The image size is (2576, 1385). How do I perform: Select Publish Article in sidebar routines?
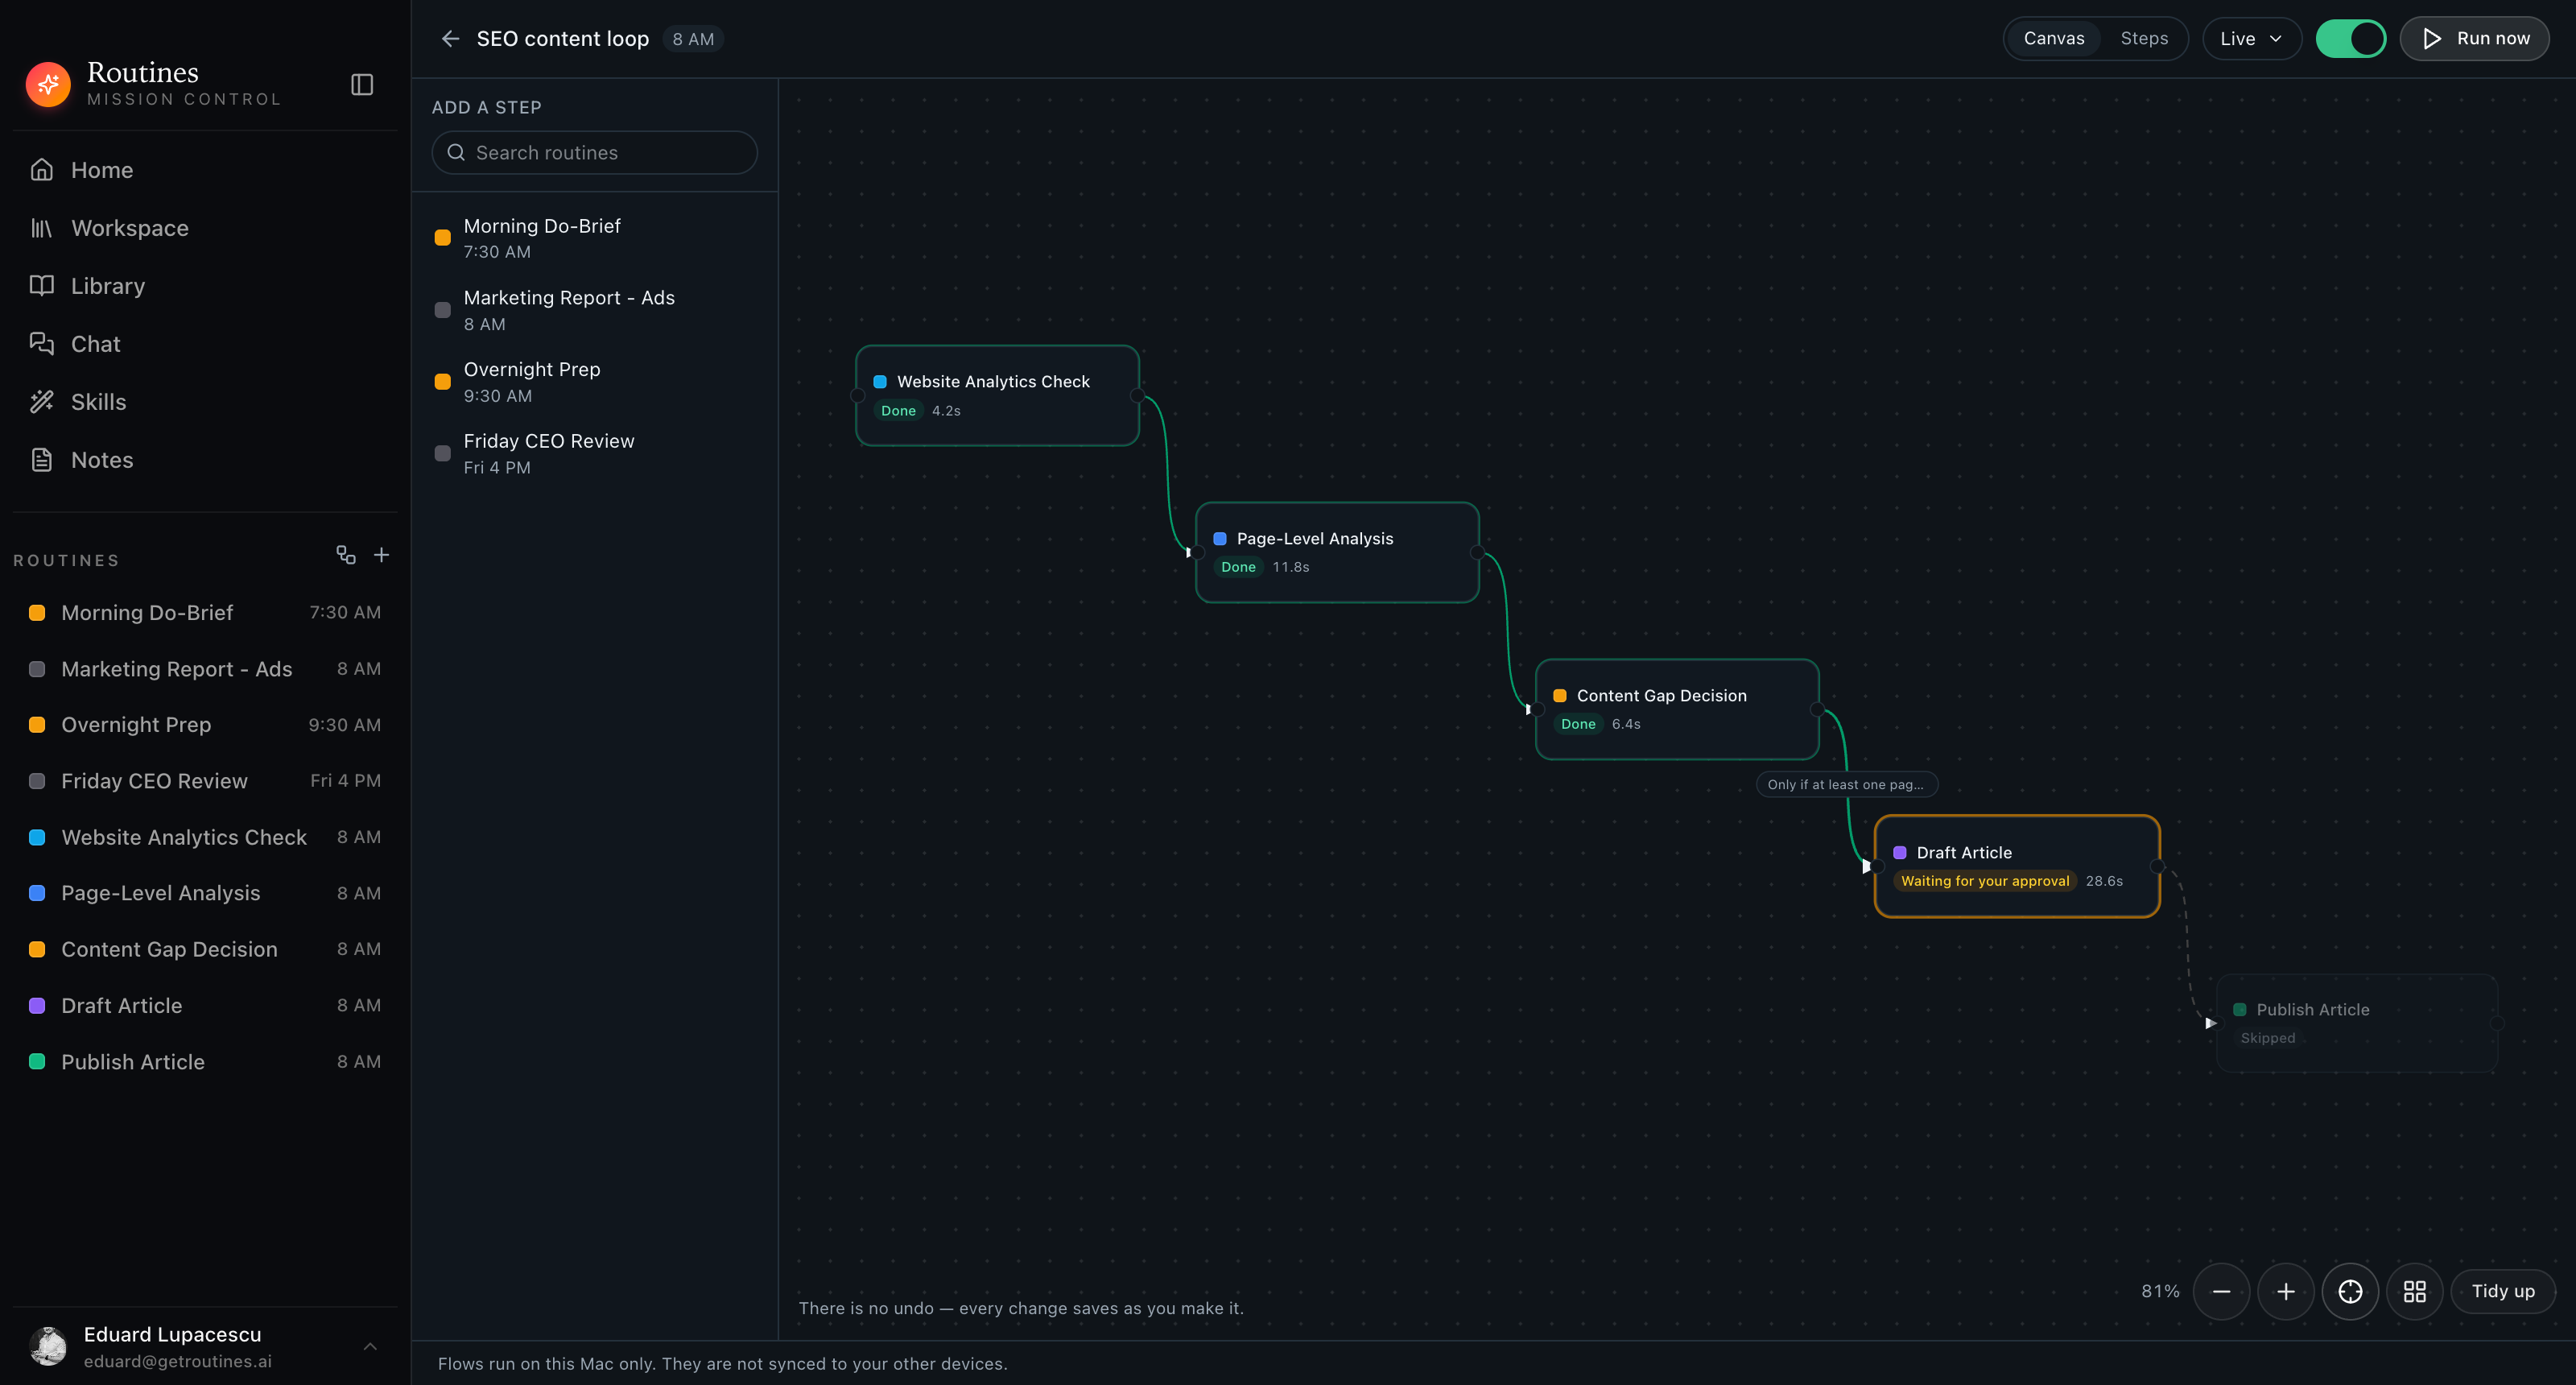point(205,1062)
